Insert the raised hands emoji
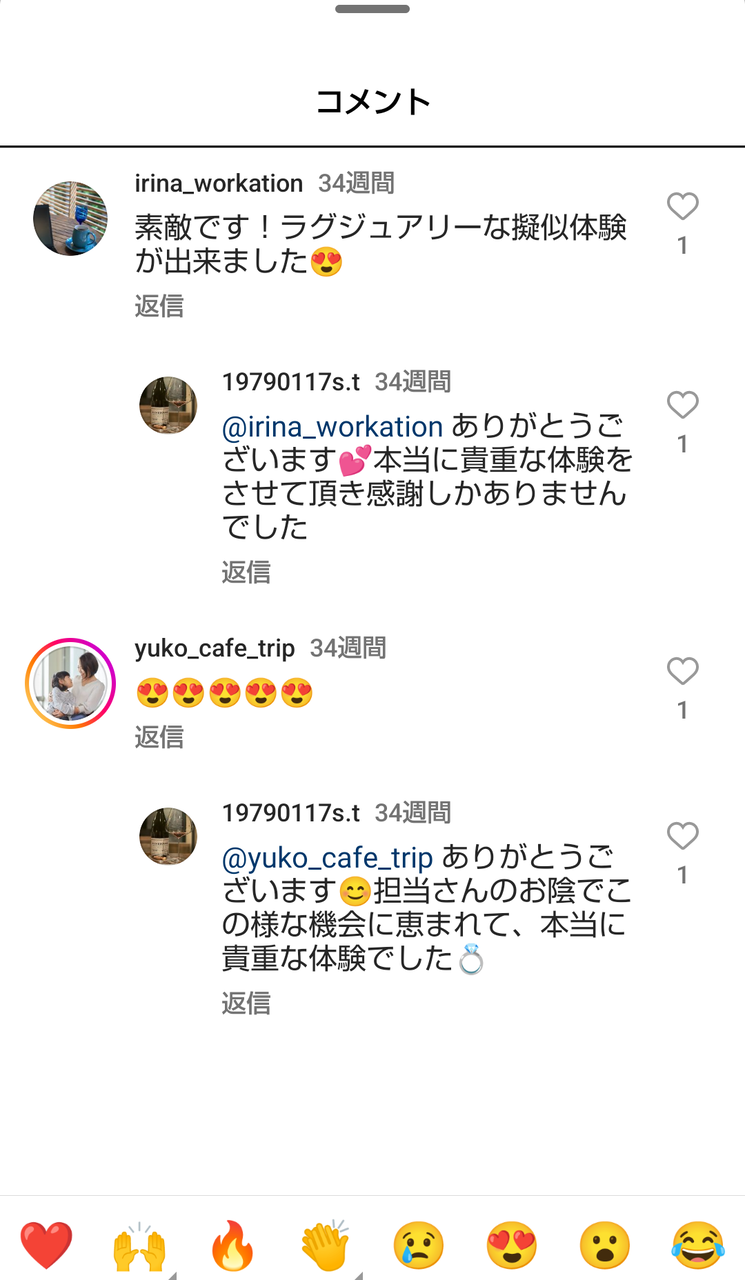 click(x=139, y=1246)
